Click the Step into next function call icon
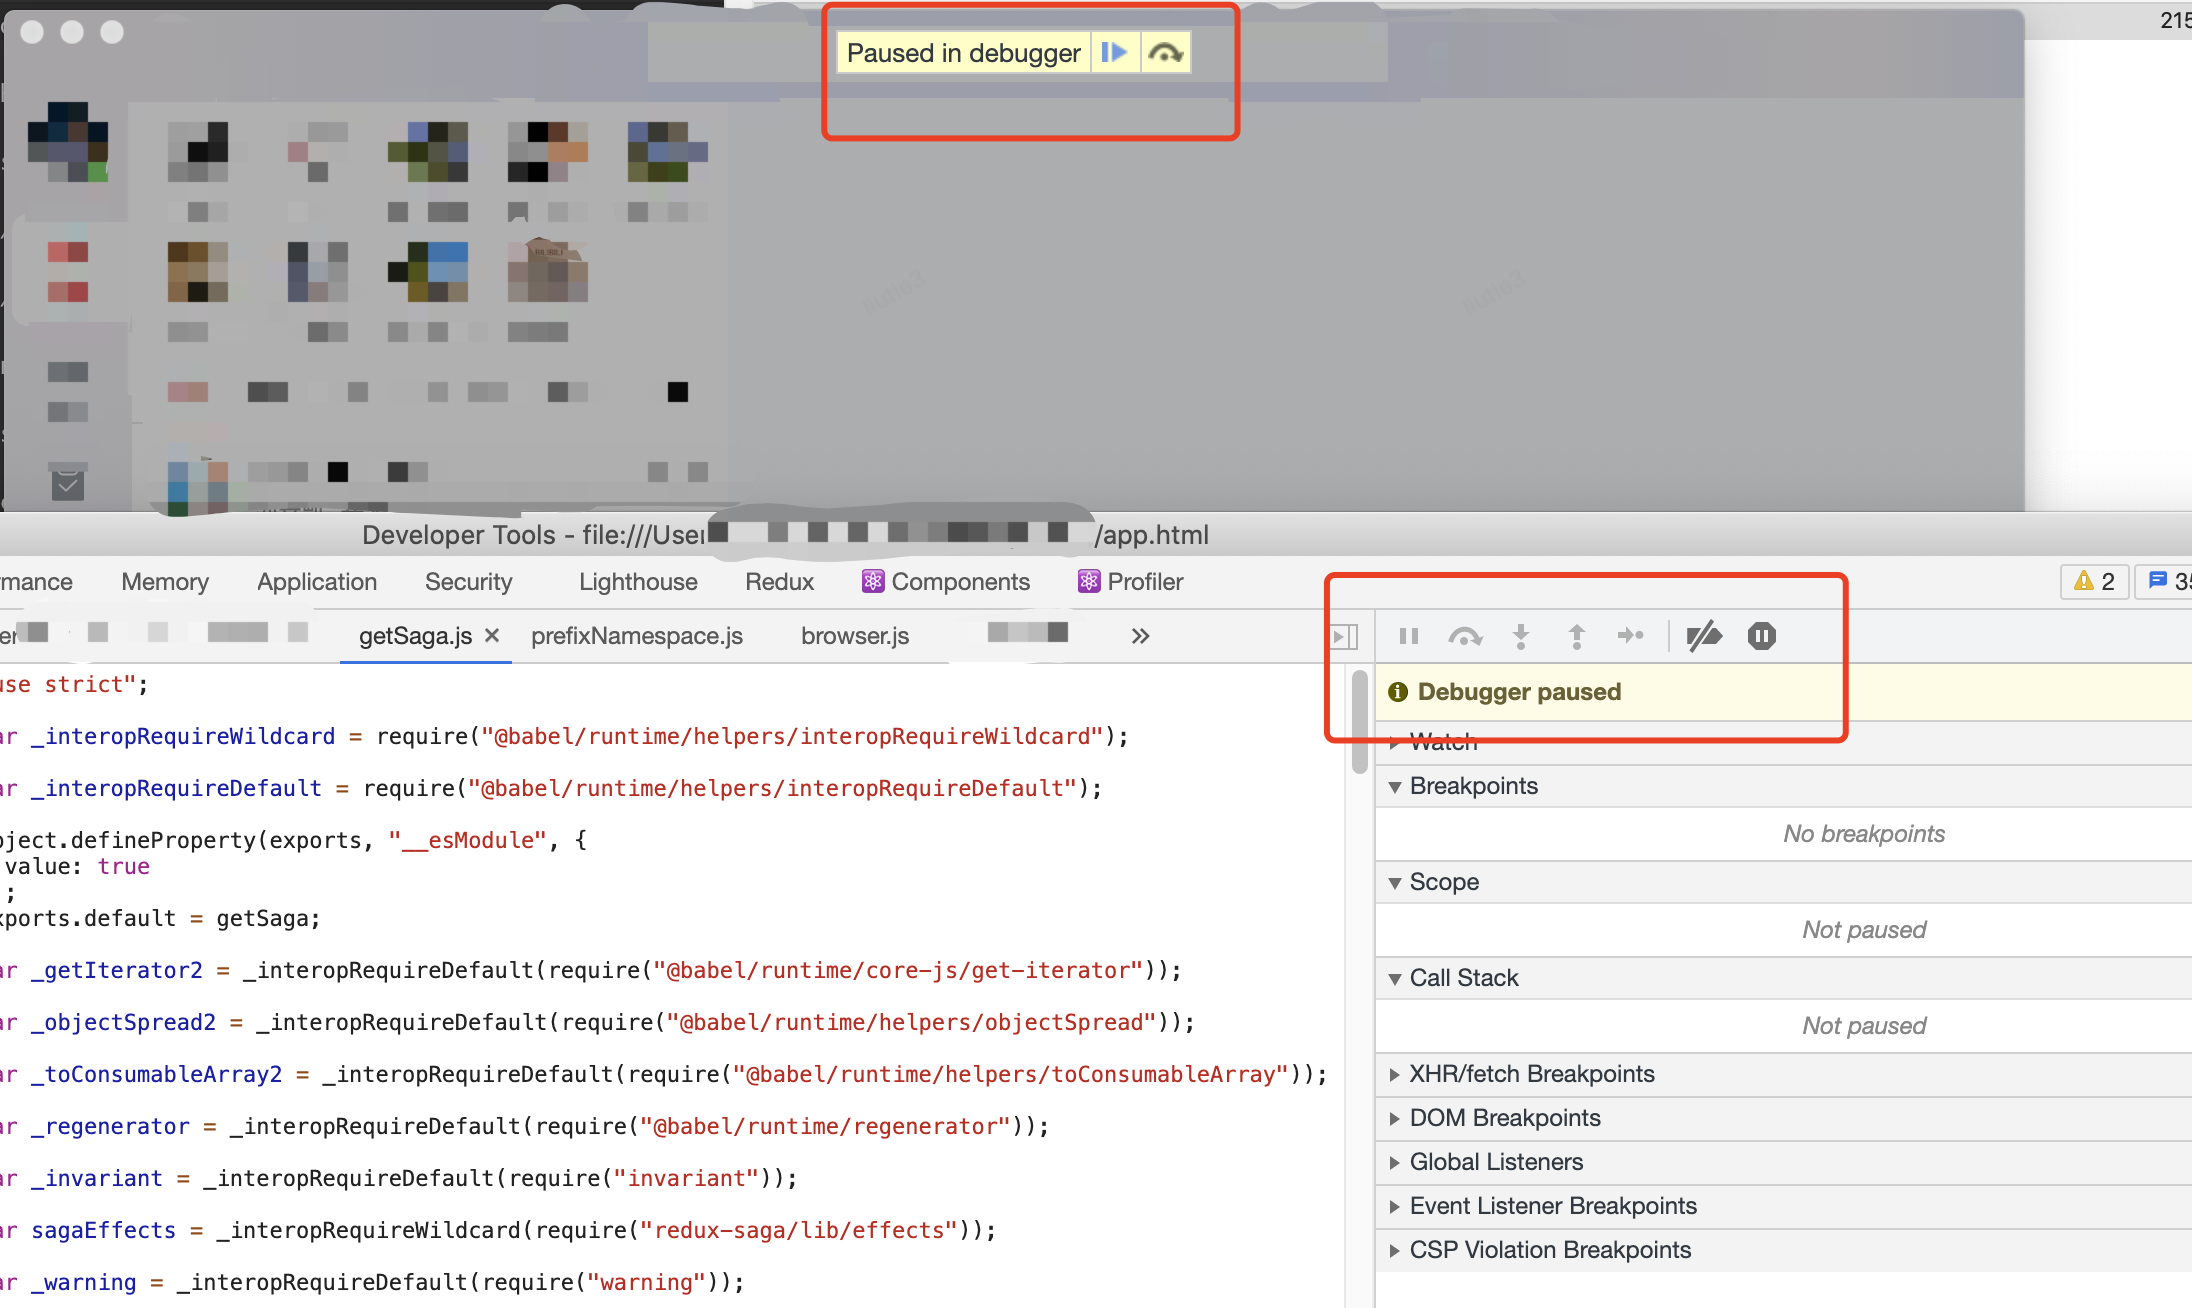This screenshot has width=2192, height=1308. click(1520, 636)
